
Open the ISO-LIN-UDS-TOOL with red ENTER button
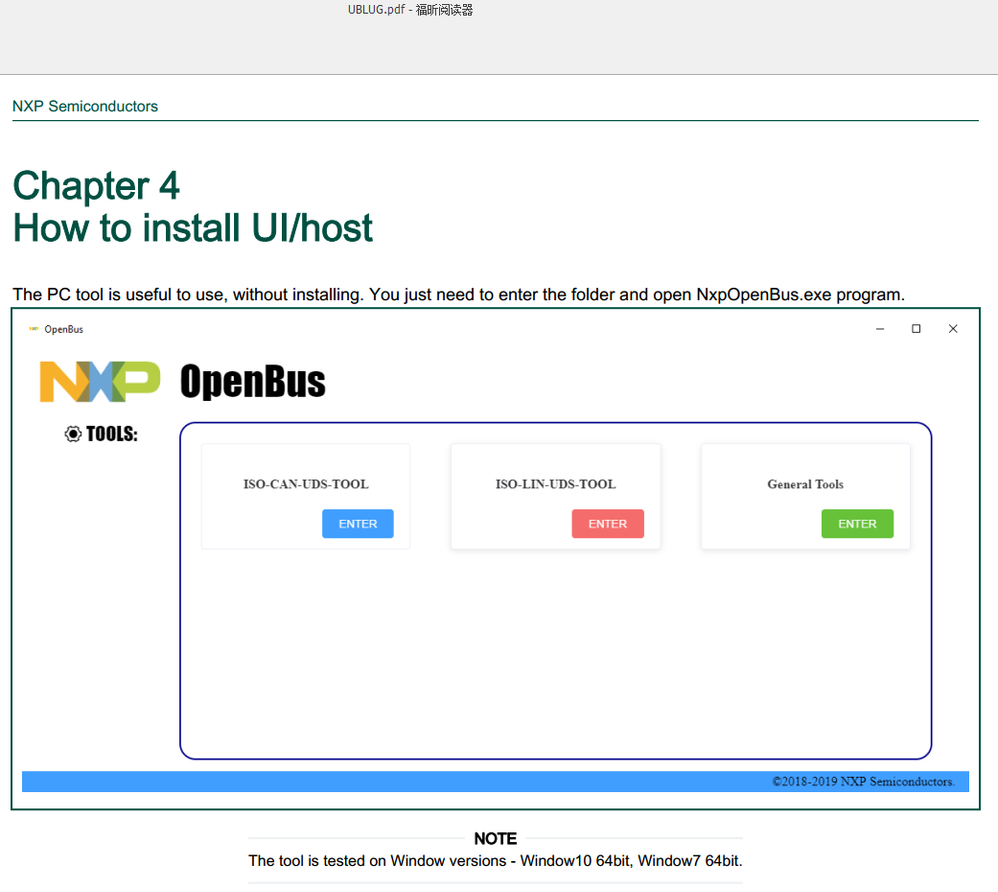coord(607,523)
